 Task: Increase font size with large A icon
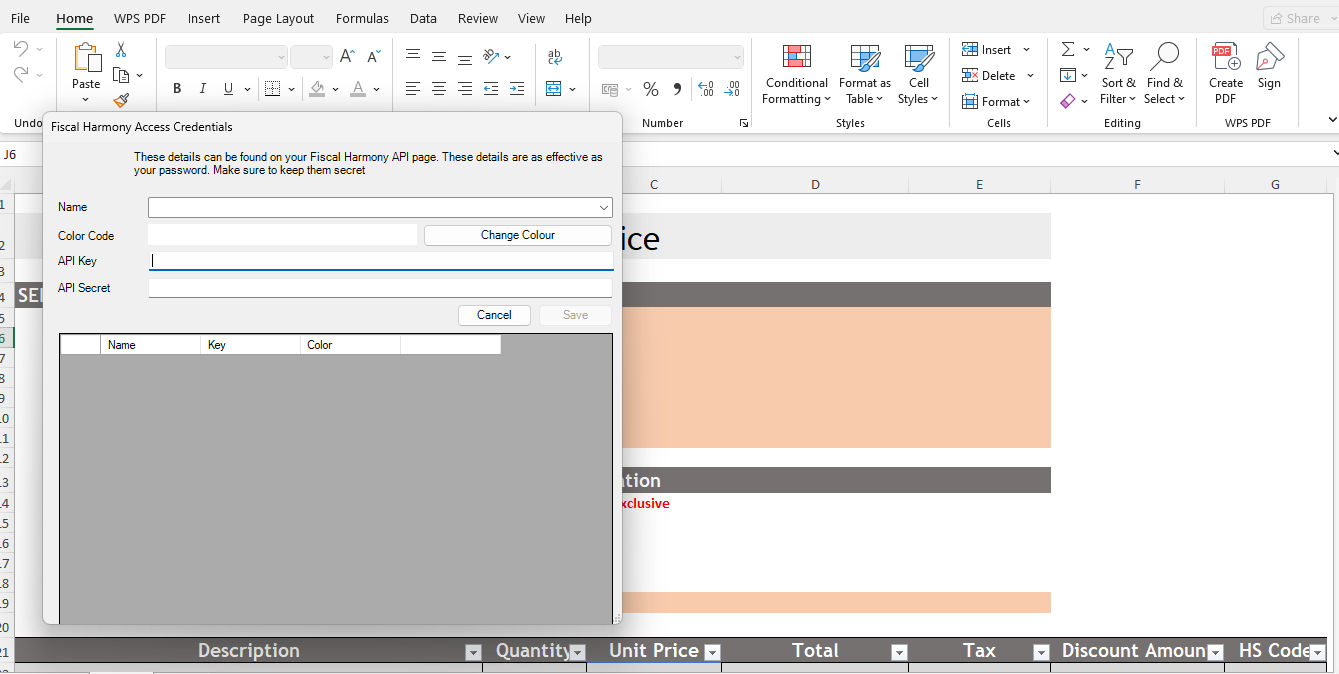click(347, 57)
